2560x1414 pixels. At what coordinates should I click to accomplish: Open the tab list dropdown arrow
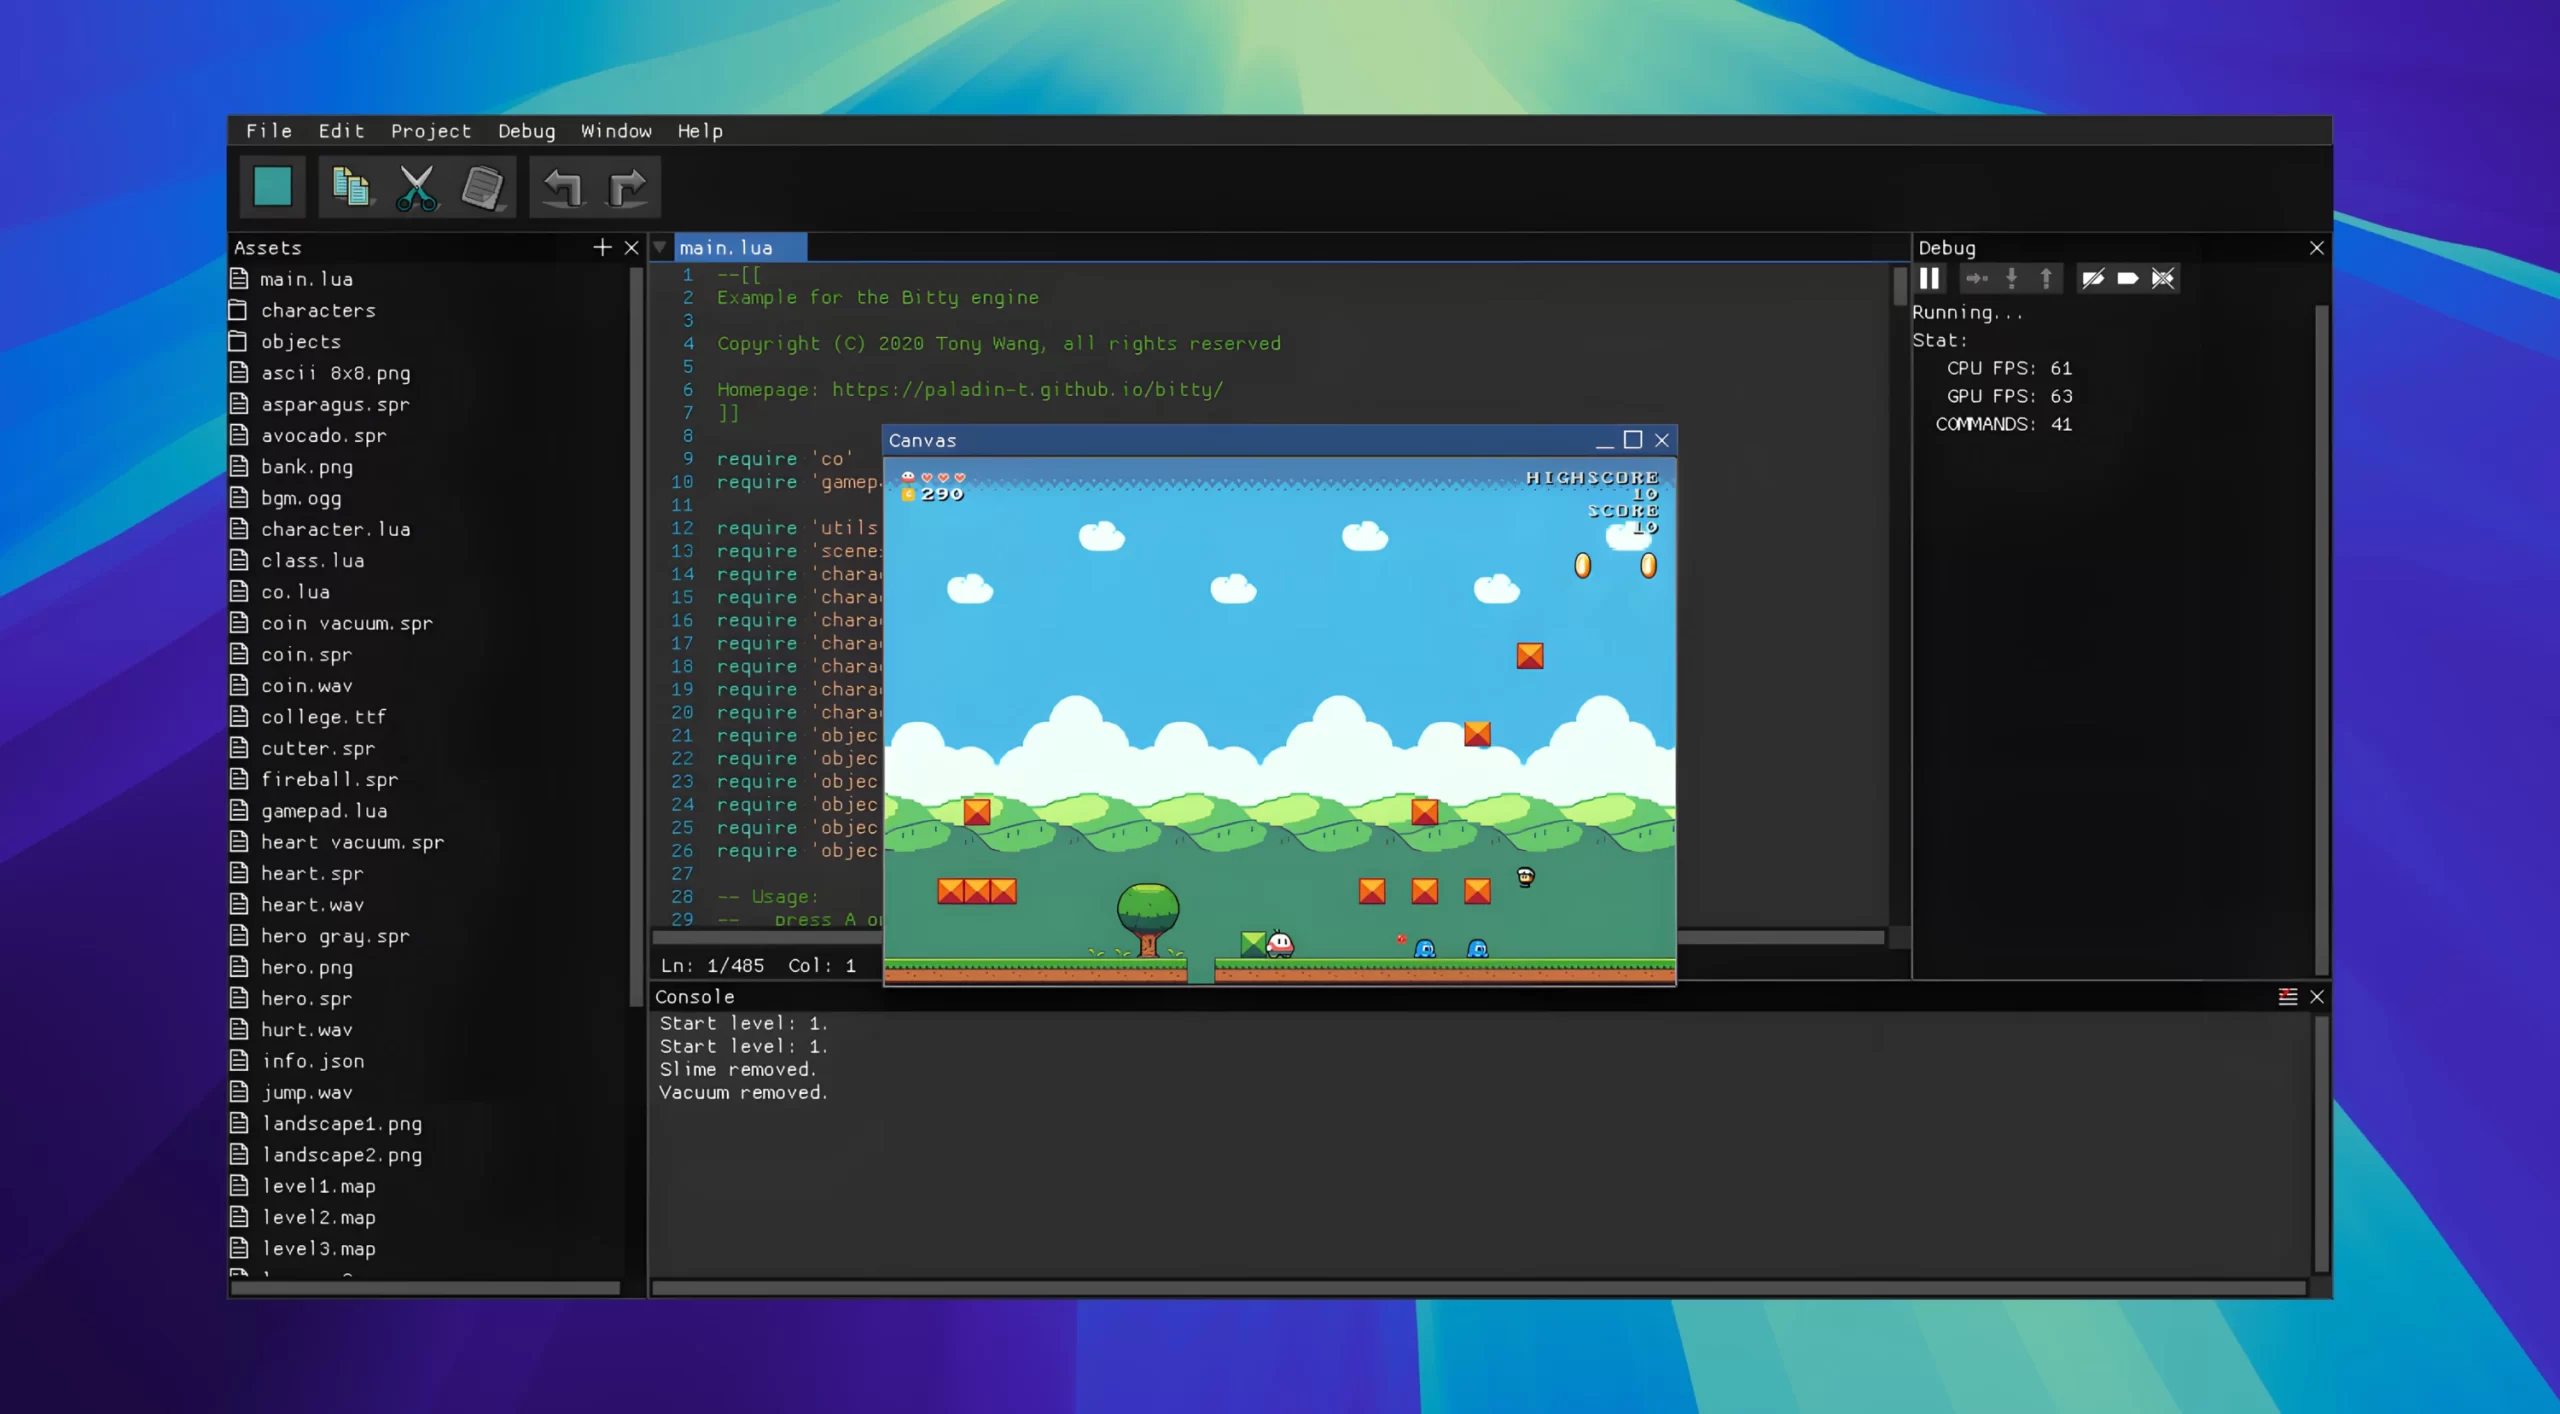pyautogui.click(x=660, y=247)
